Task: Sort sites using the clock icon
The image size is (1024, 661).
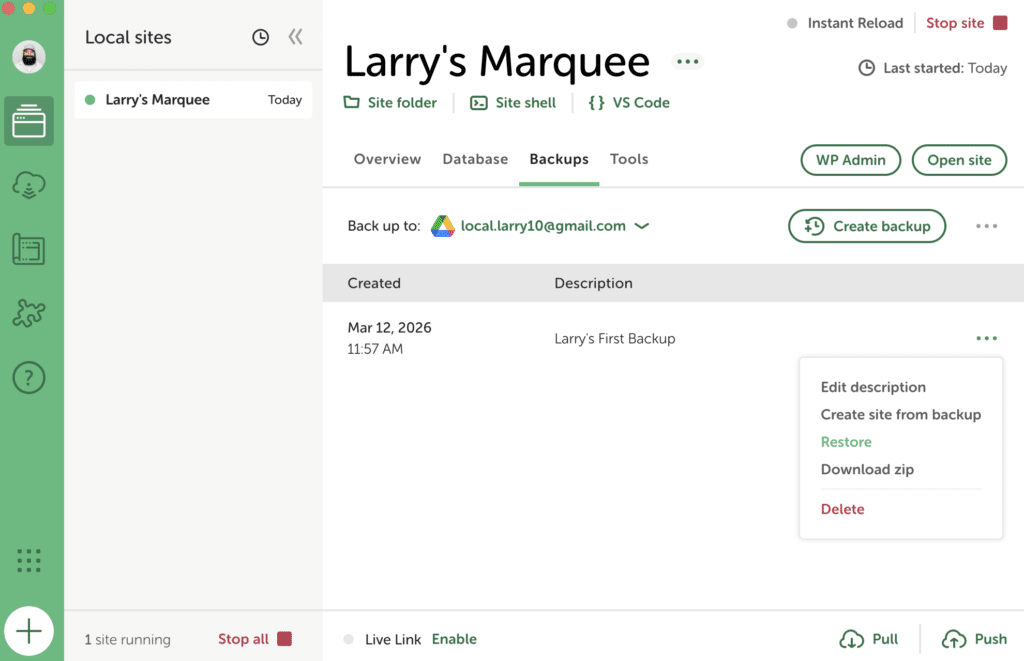Action: click(260, 37)
